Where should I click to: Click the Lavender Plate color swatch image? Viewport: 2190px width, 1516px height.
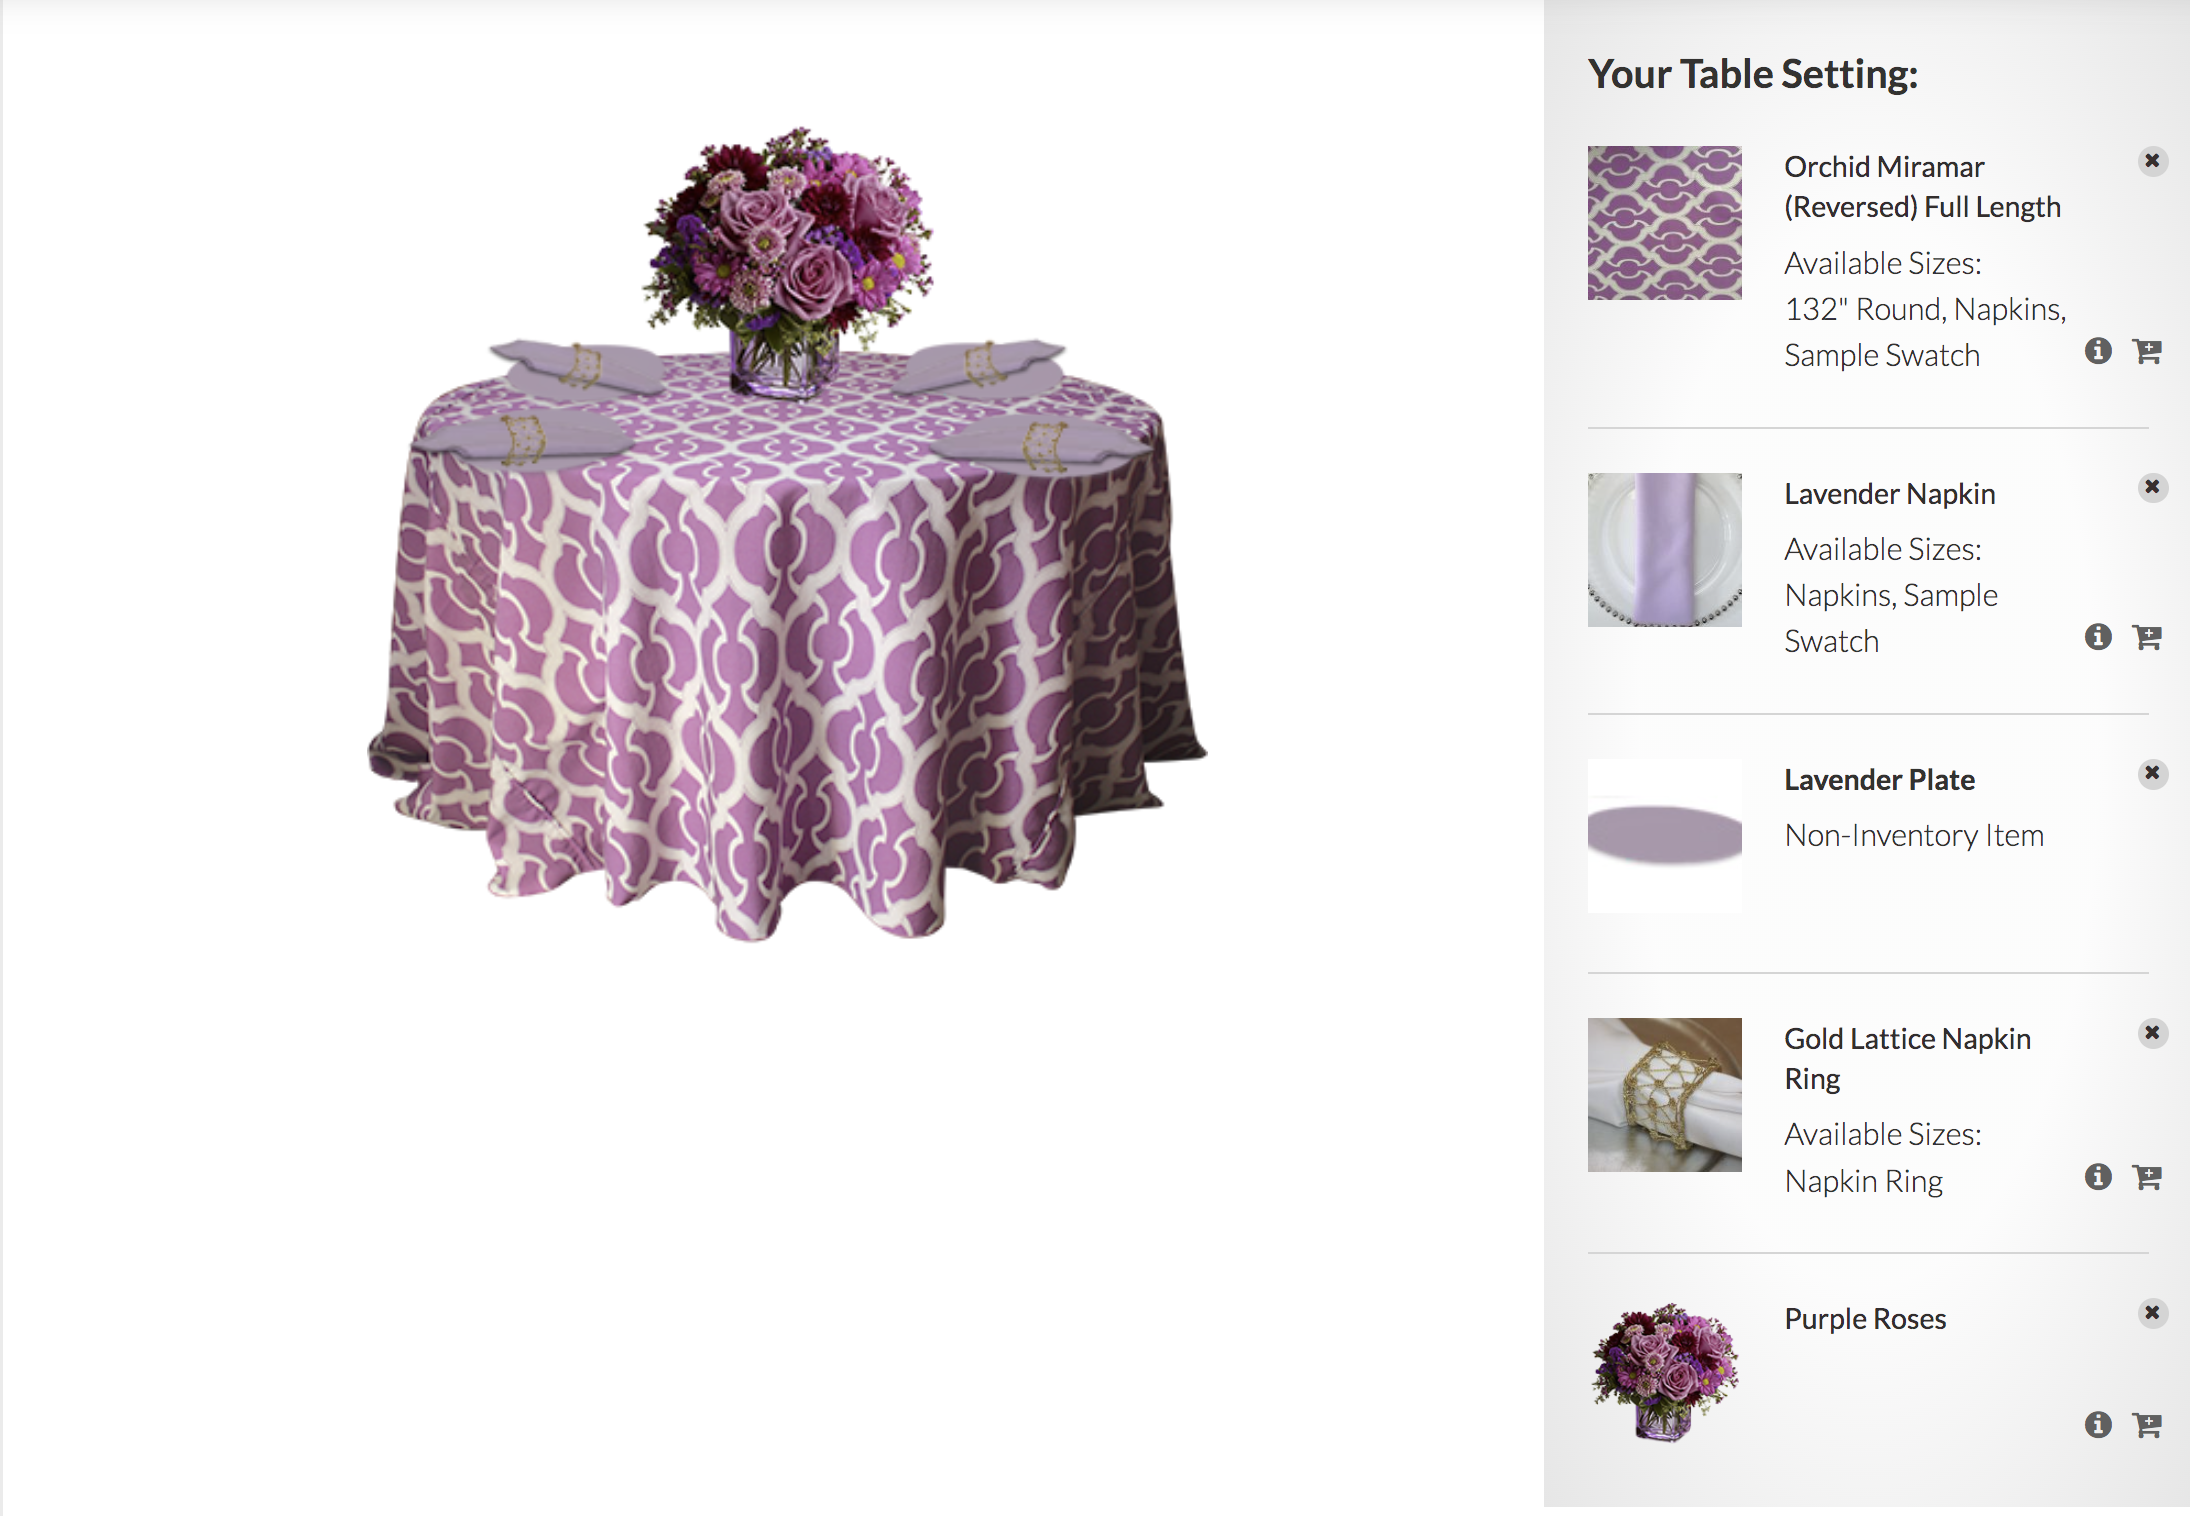tap(1664, 836)
